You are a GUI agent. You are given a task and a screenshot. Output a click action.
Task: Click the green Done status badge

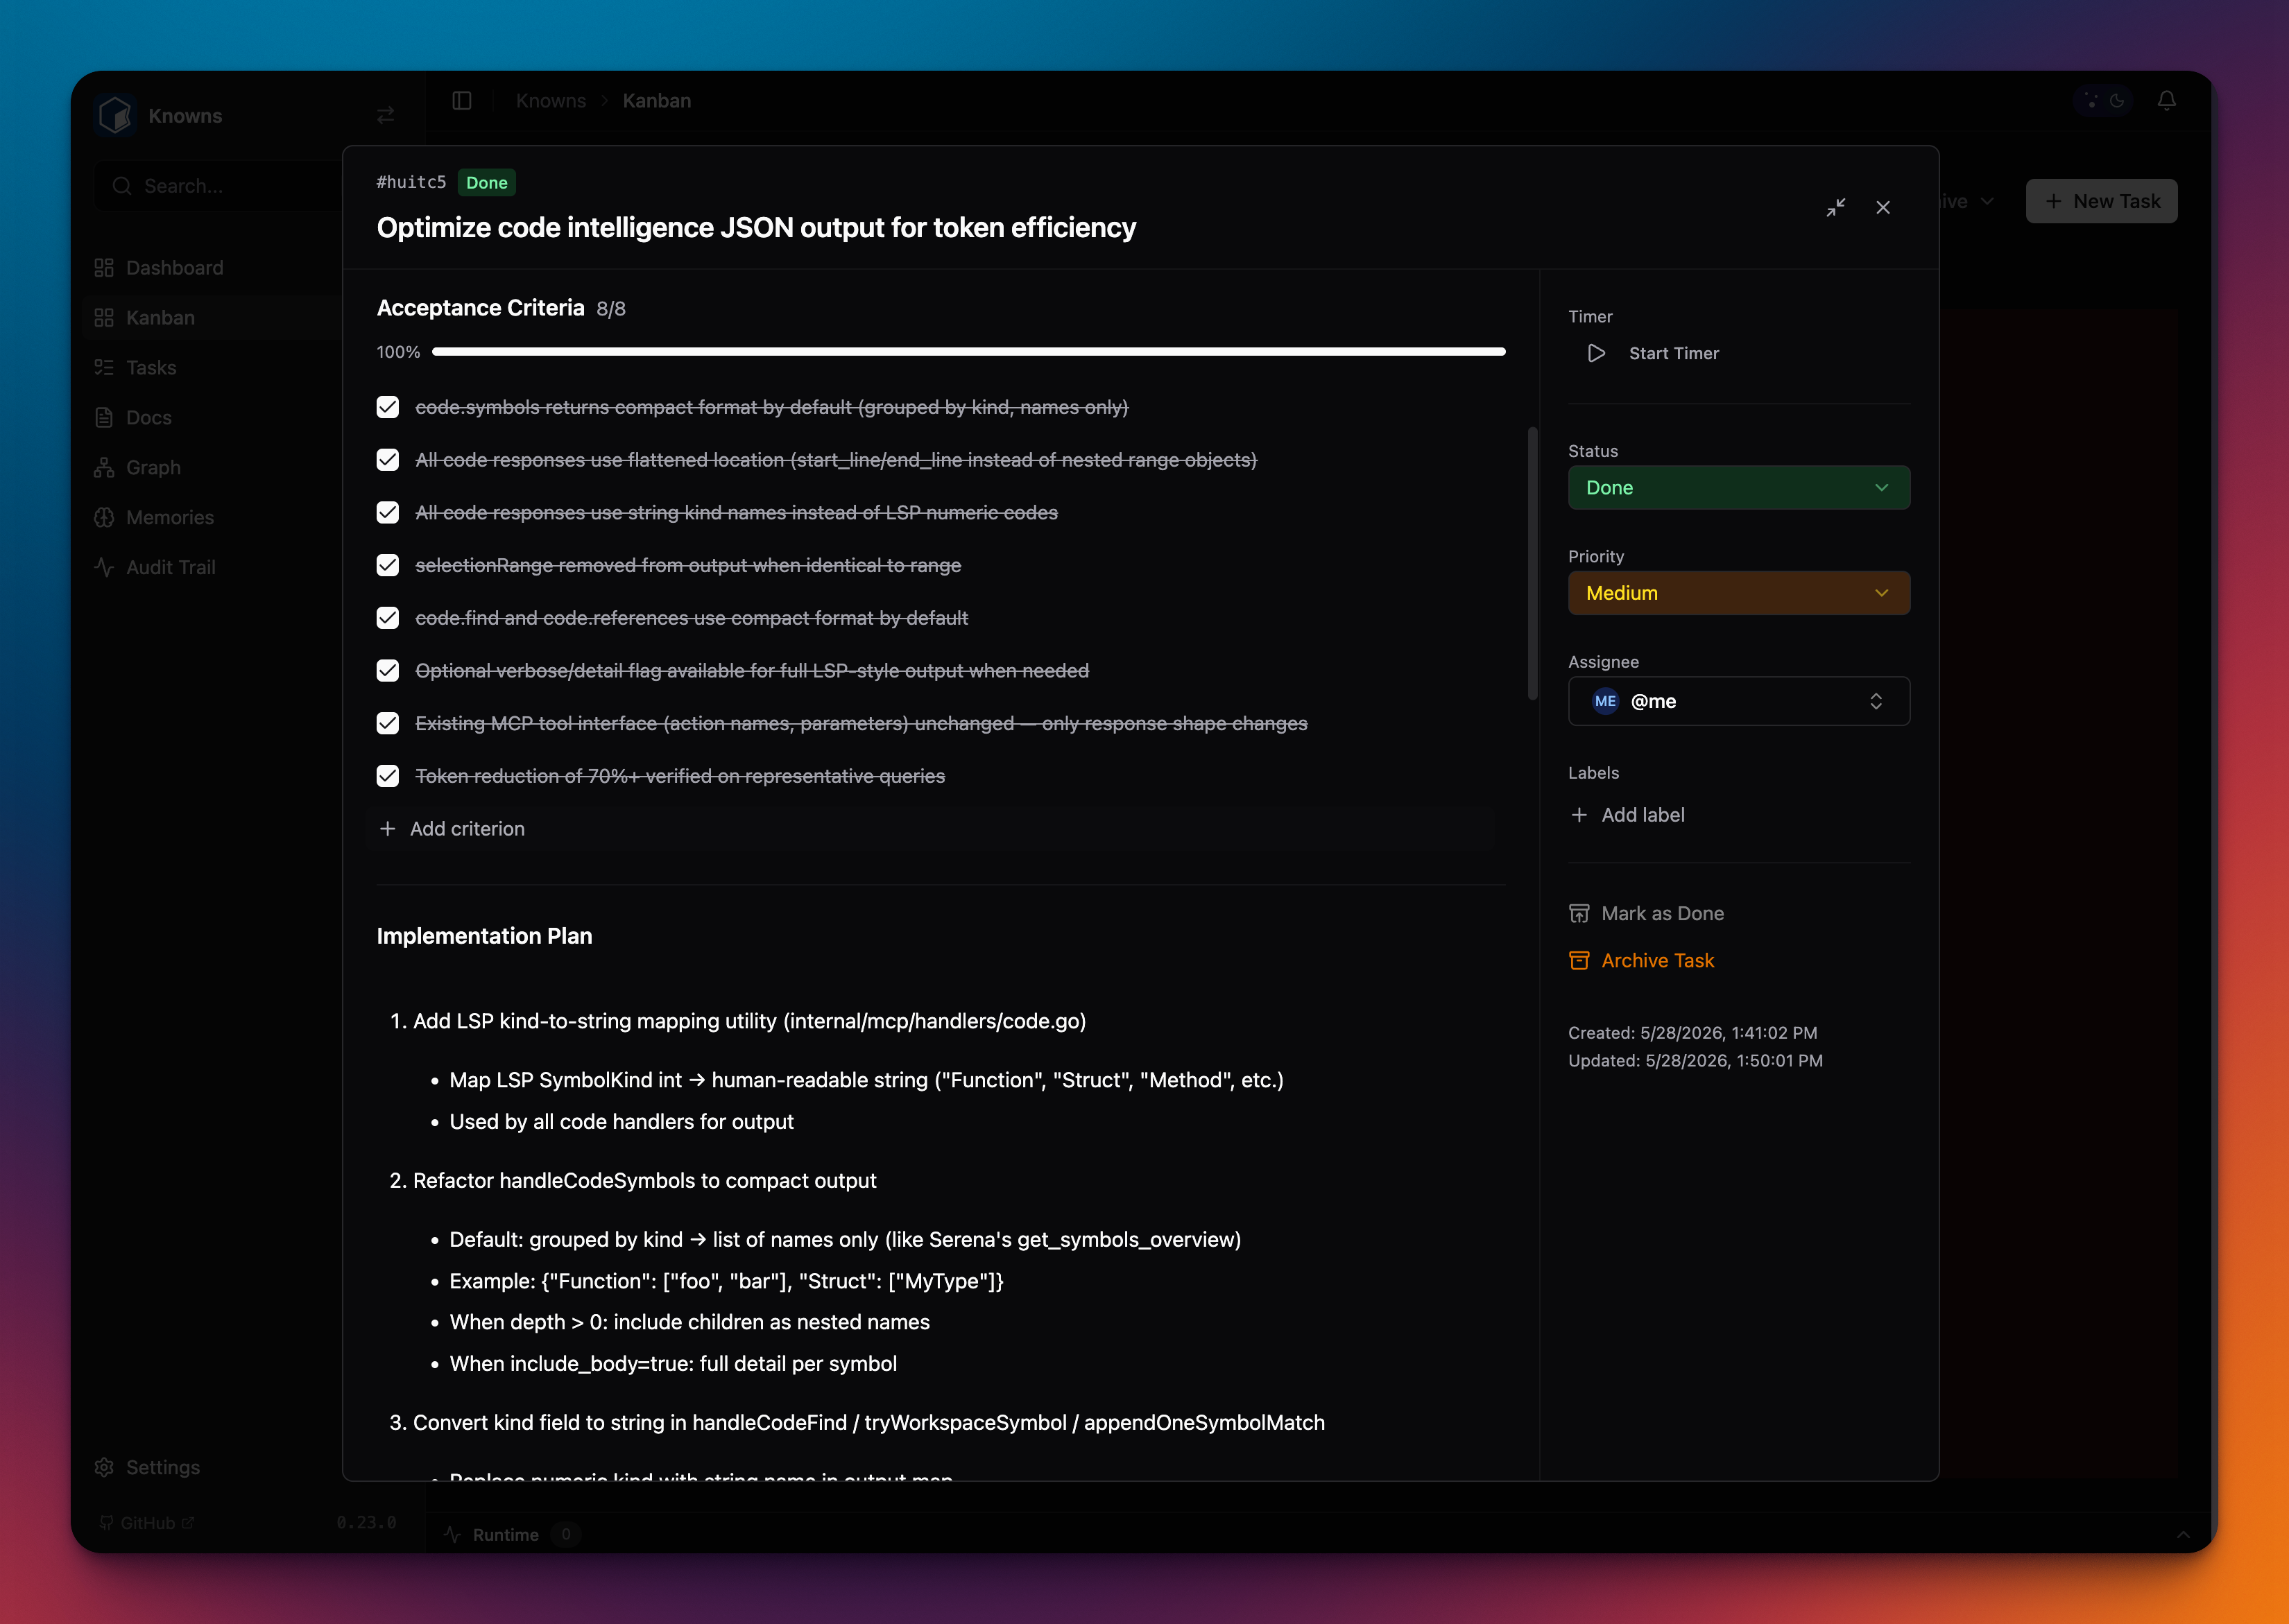coord(487,183)
